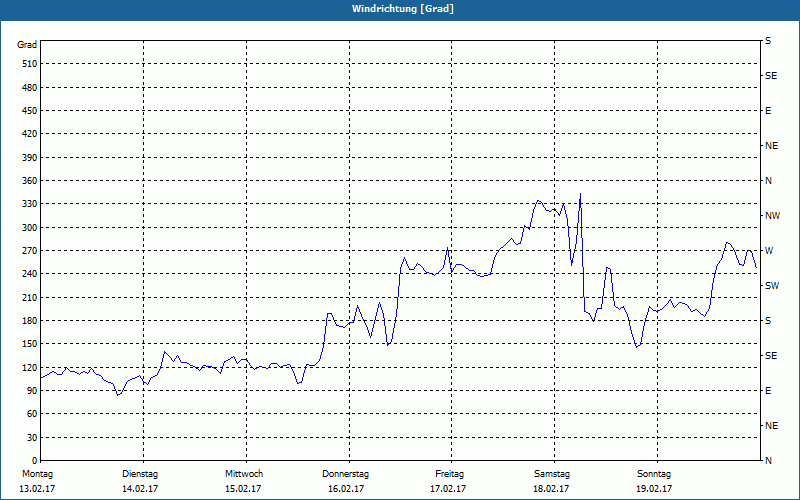Image resolution: width=800 pixels, height=500 pixels.
Task: Click the date 16.02.17
Action: pyautogui.click(x=346, y=489)
